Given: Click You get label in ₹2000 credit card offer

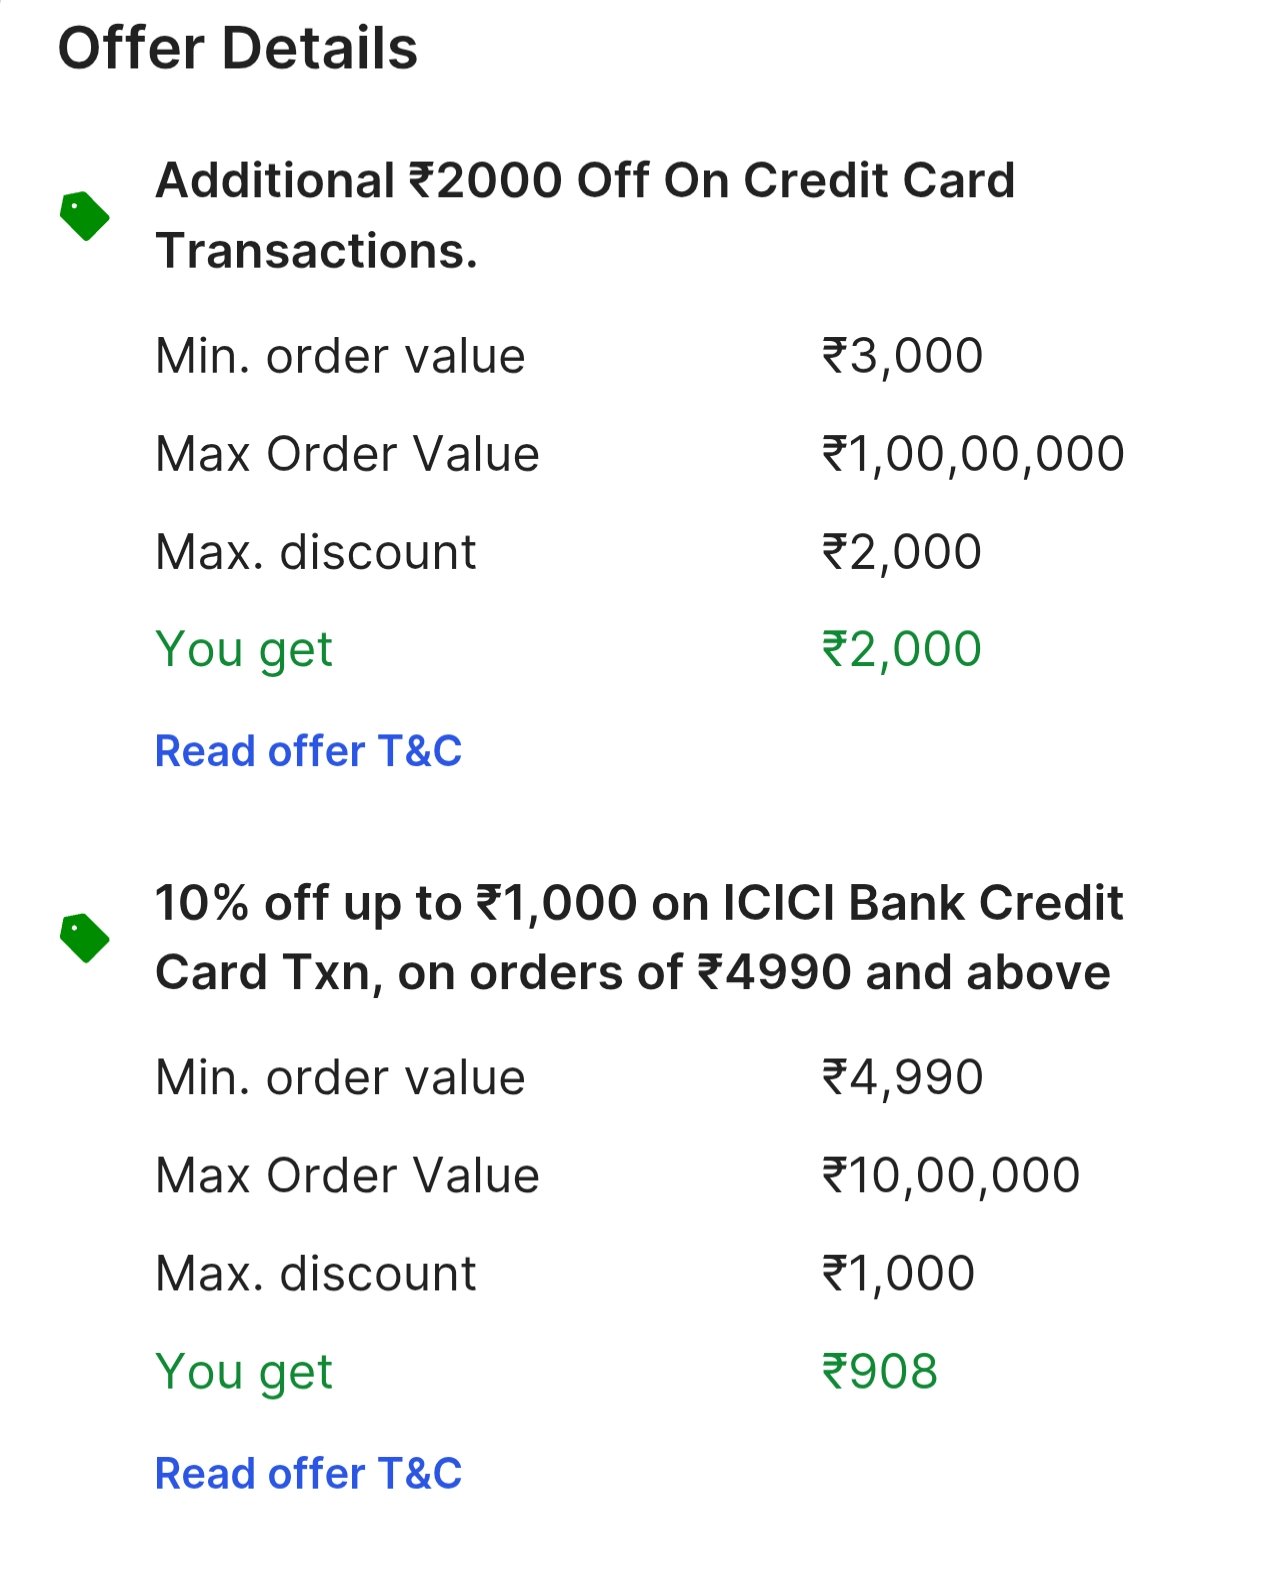Looking at the screenshot, I should tap(244, 649).
